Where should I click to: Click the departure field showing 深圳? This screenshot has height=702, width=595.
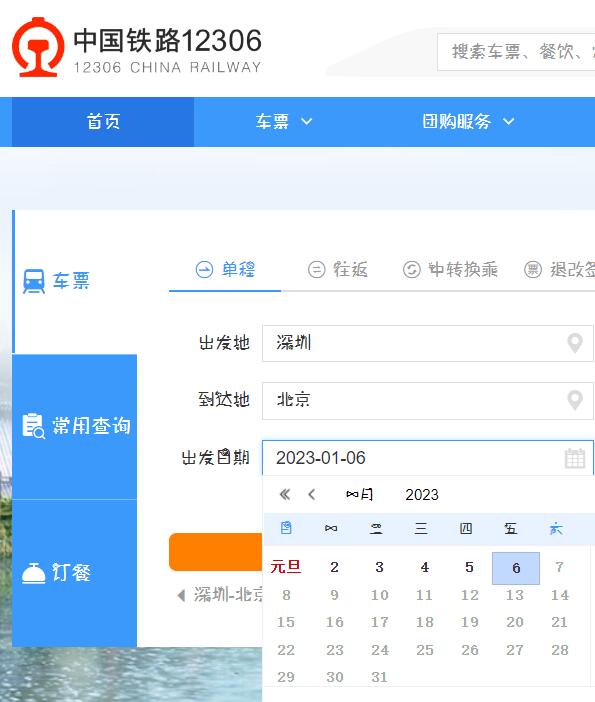428,343
